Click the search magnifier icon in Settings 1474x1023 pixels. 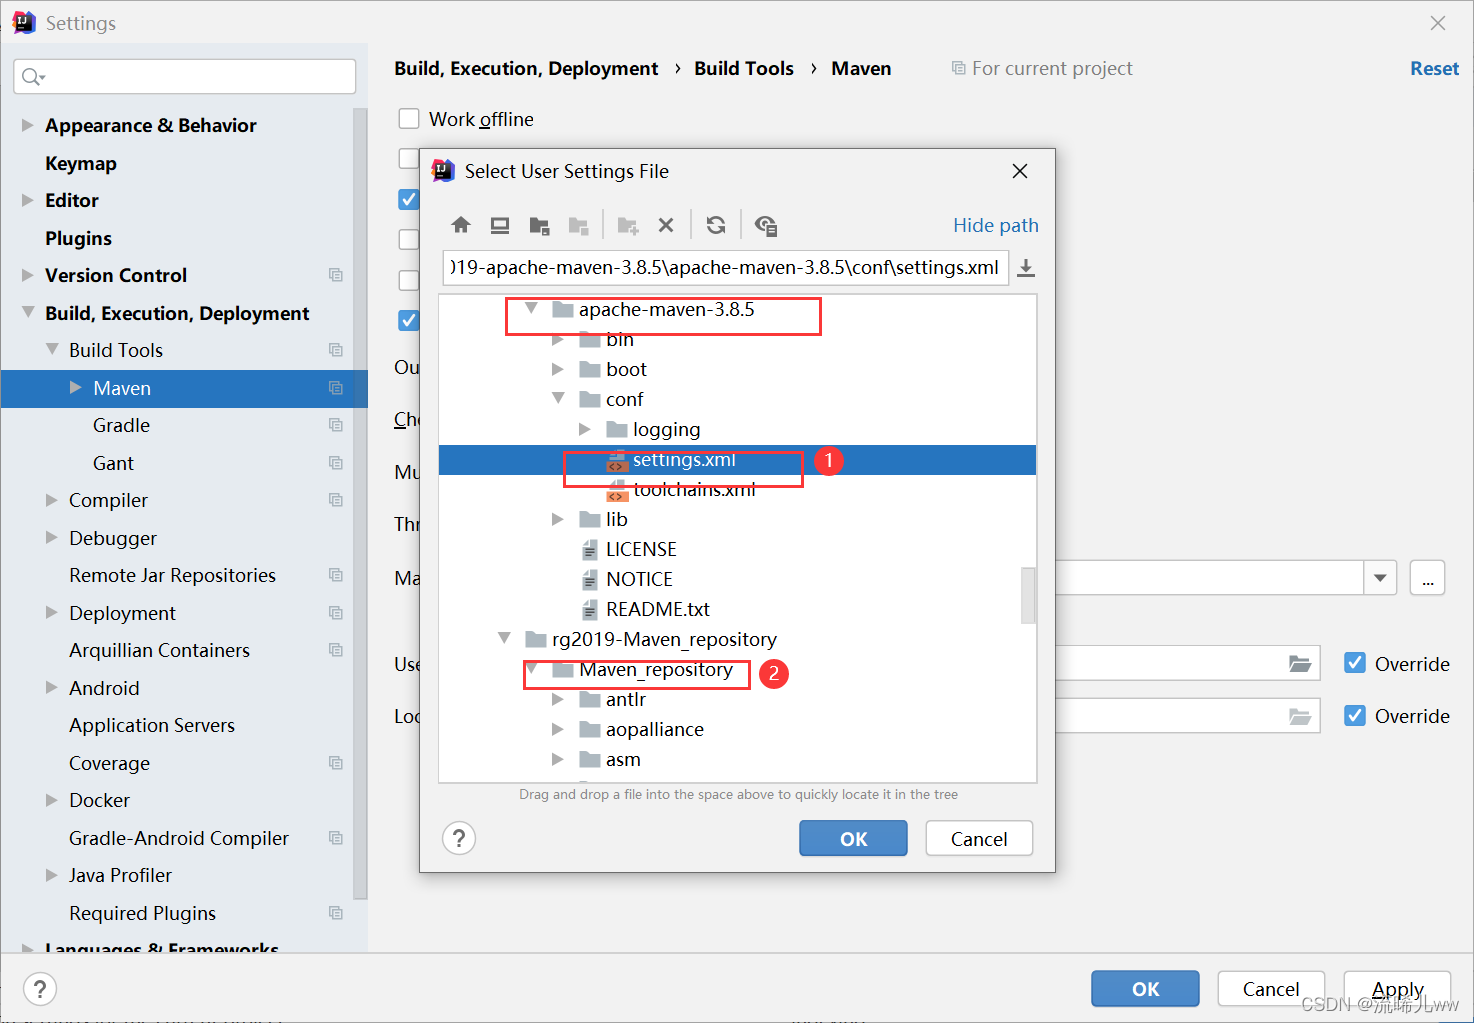tap(32, 77)
